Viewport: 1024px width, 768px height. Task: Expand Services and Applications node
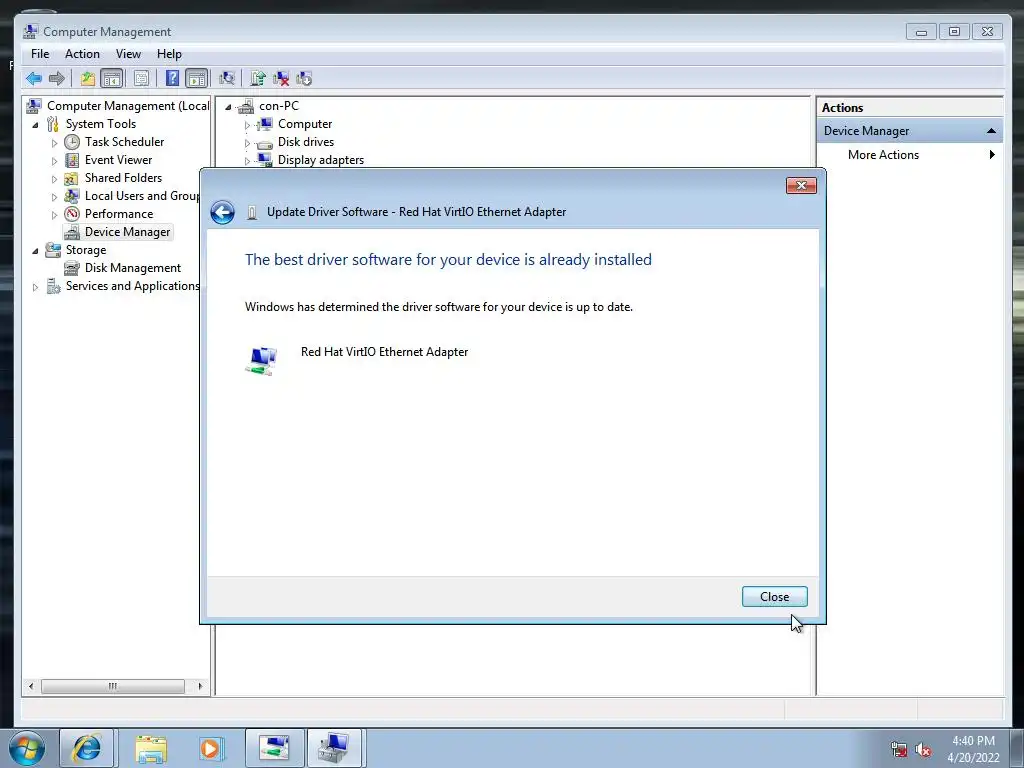click(x=35, y=287)
